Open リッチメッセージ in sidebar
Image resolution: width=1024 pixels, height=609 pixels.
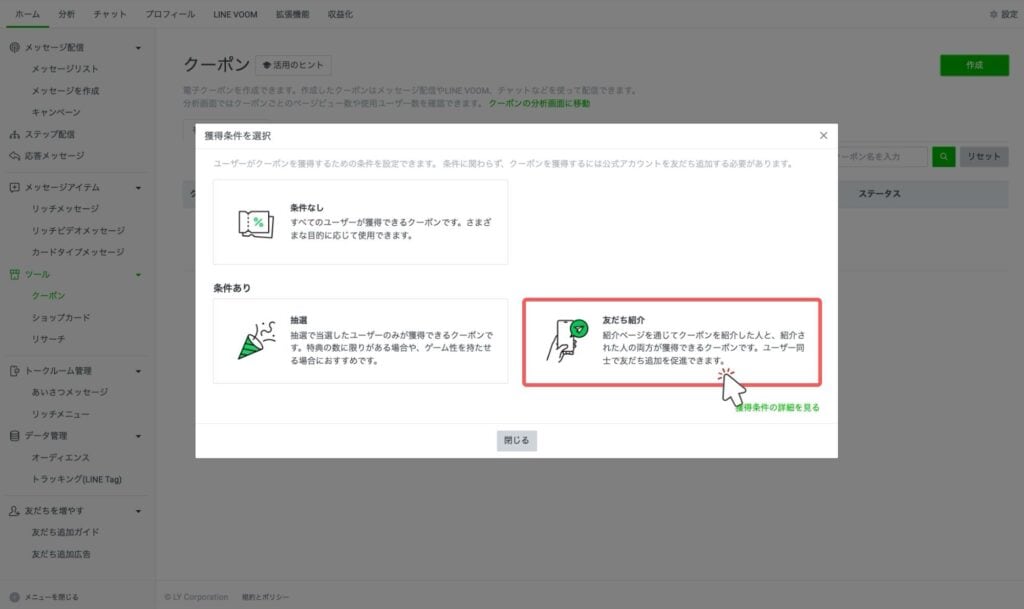(x=65, y=209)
